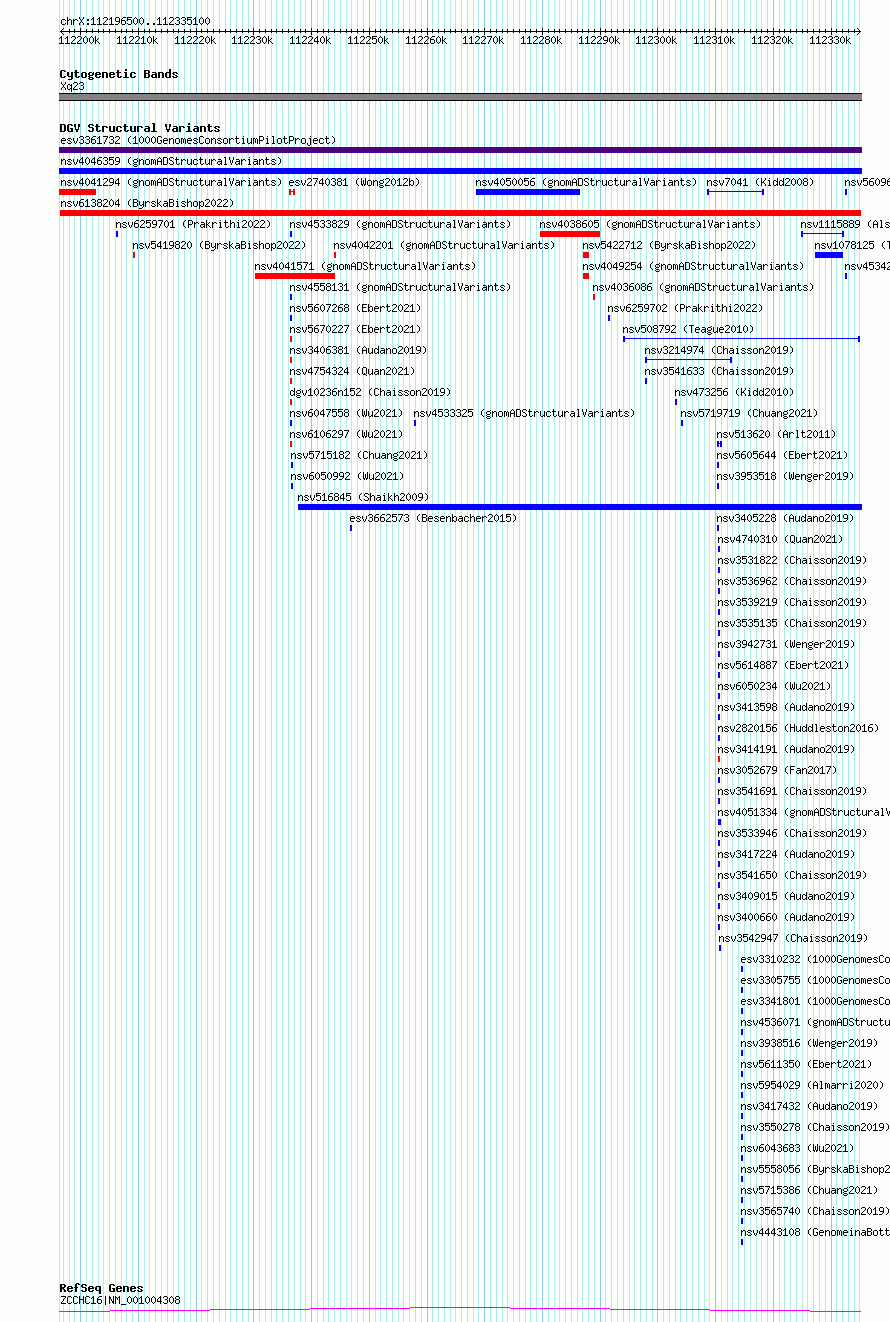Viewport: 890px width, 1322px height.
Task: Select nsv6043683 (Wu2021) label
Action: [x=797, y=1149]
